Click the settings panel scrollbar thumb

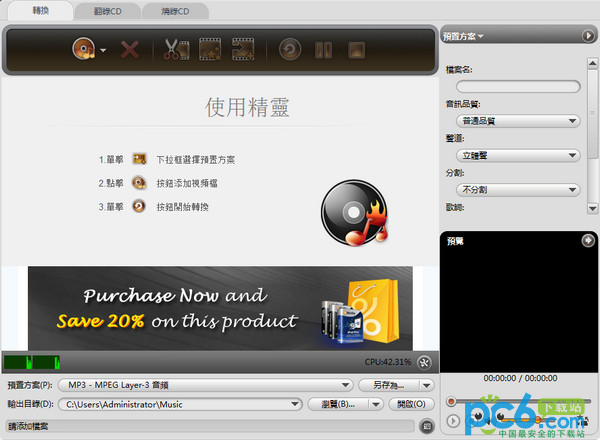(x=593, y=113)
